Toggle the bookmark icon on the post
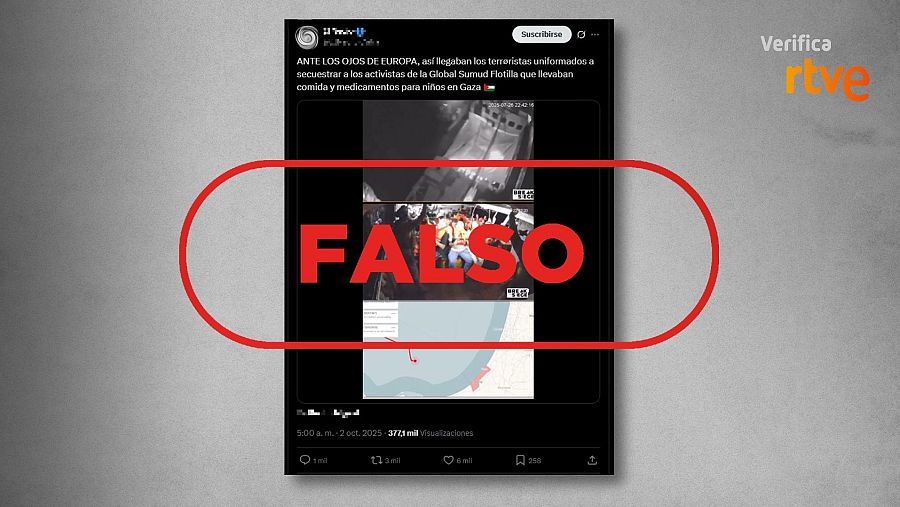 pos(520,460)
